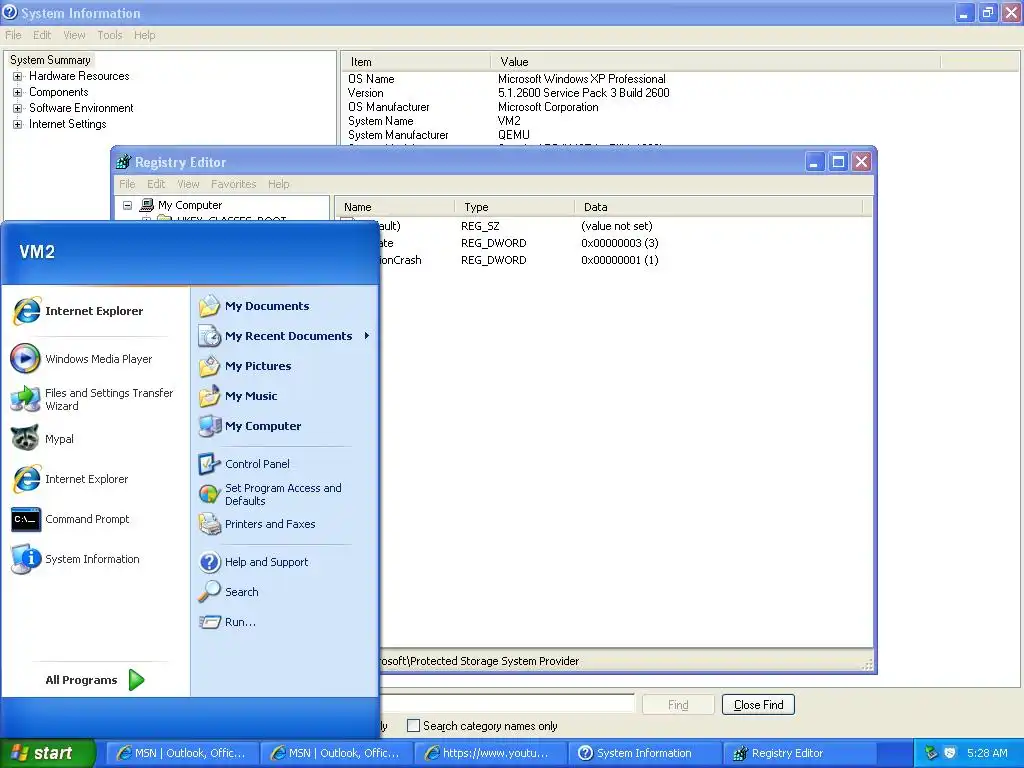Select My Computer node in Registry Editor tree

[x=189, y=205]
